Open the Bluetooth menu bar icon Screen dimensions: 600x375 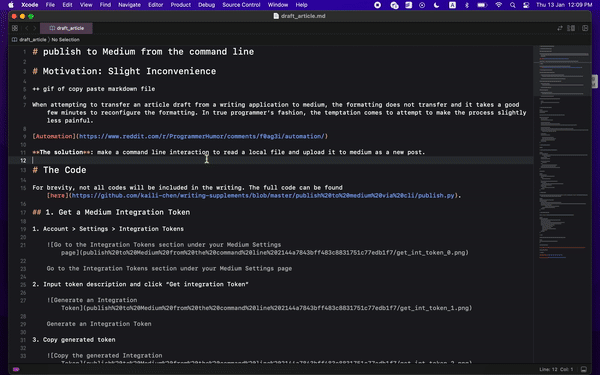click(467, 5)
